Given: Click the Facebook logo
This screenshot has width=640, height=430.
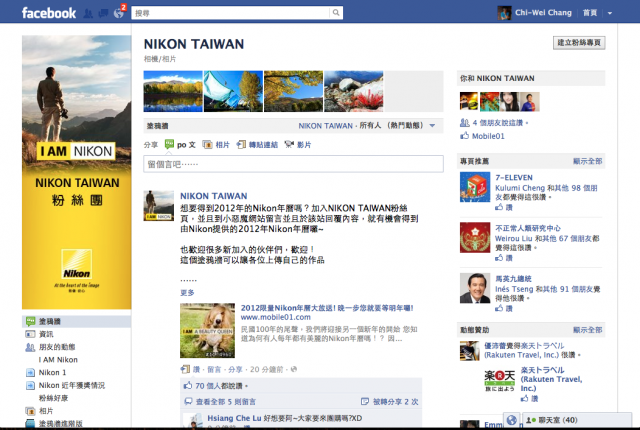Looking at the screenshot, I should [49, 13].
